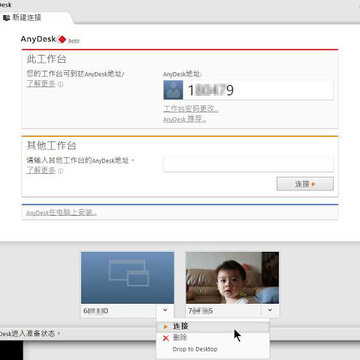Click the user avatar beside AnyDesk address
The image size is (360, 360).
coord(173,90)
